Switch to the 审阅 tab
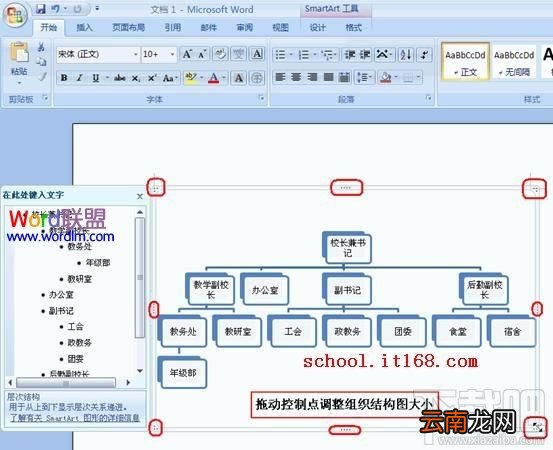The image size is (553, 450). [x=244, y=28]
